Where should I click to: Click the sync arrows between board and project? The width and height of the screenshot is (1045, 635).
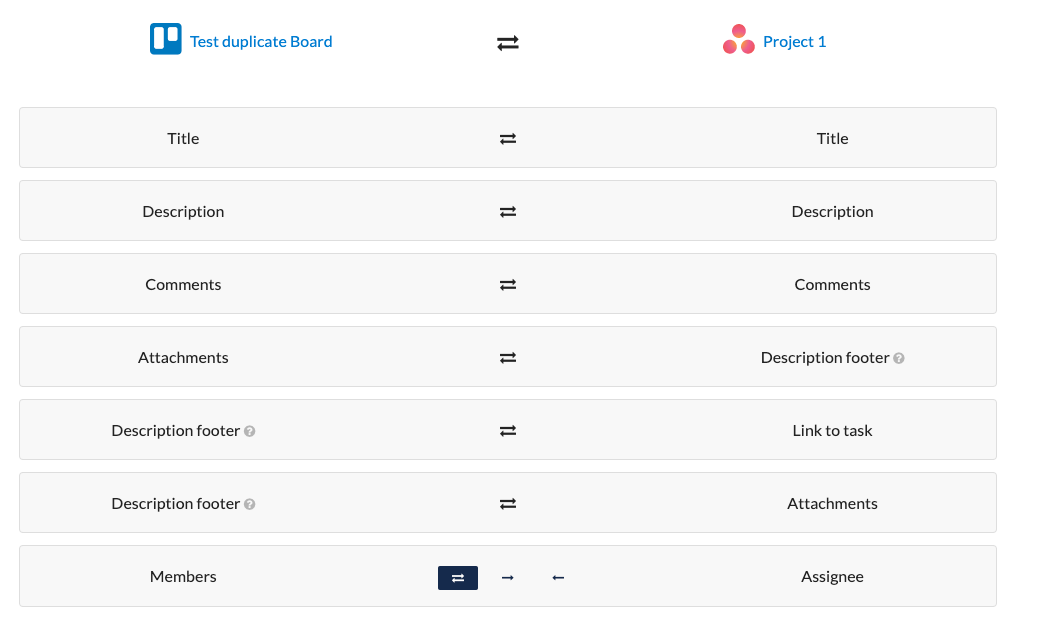tap(508, 43)
